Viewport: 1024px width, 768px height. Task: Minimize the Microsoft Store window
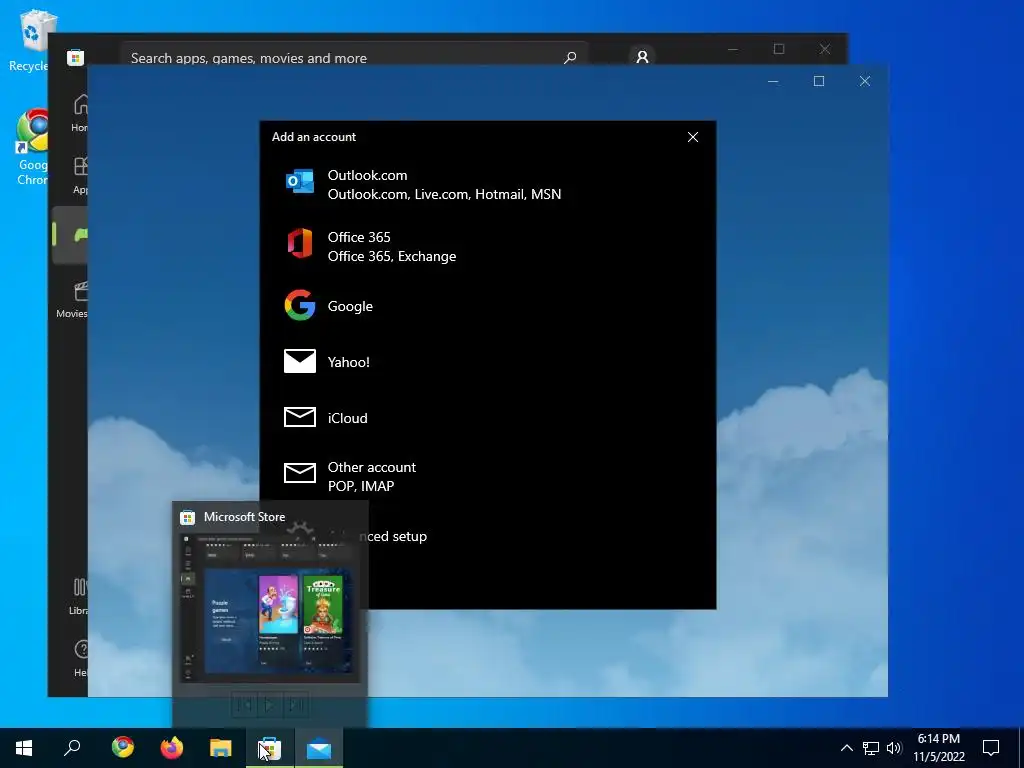pyautogui.click(x=733, y=49)
